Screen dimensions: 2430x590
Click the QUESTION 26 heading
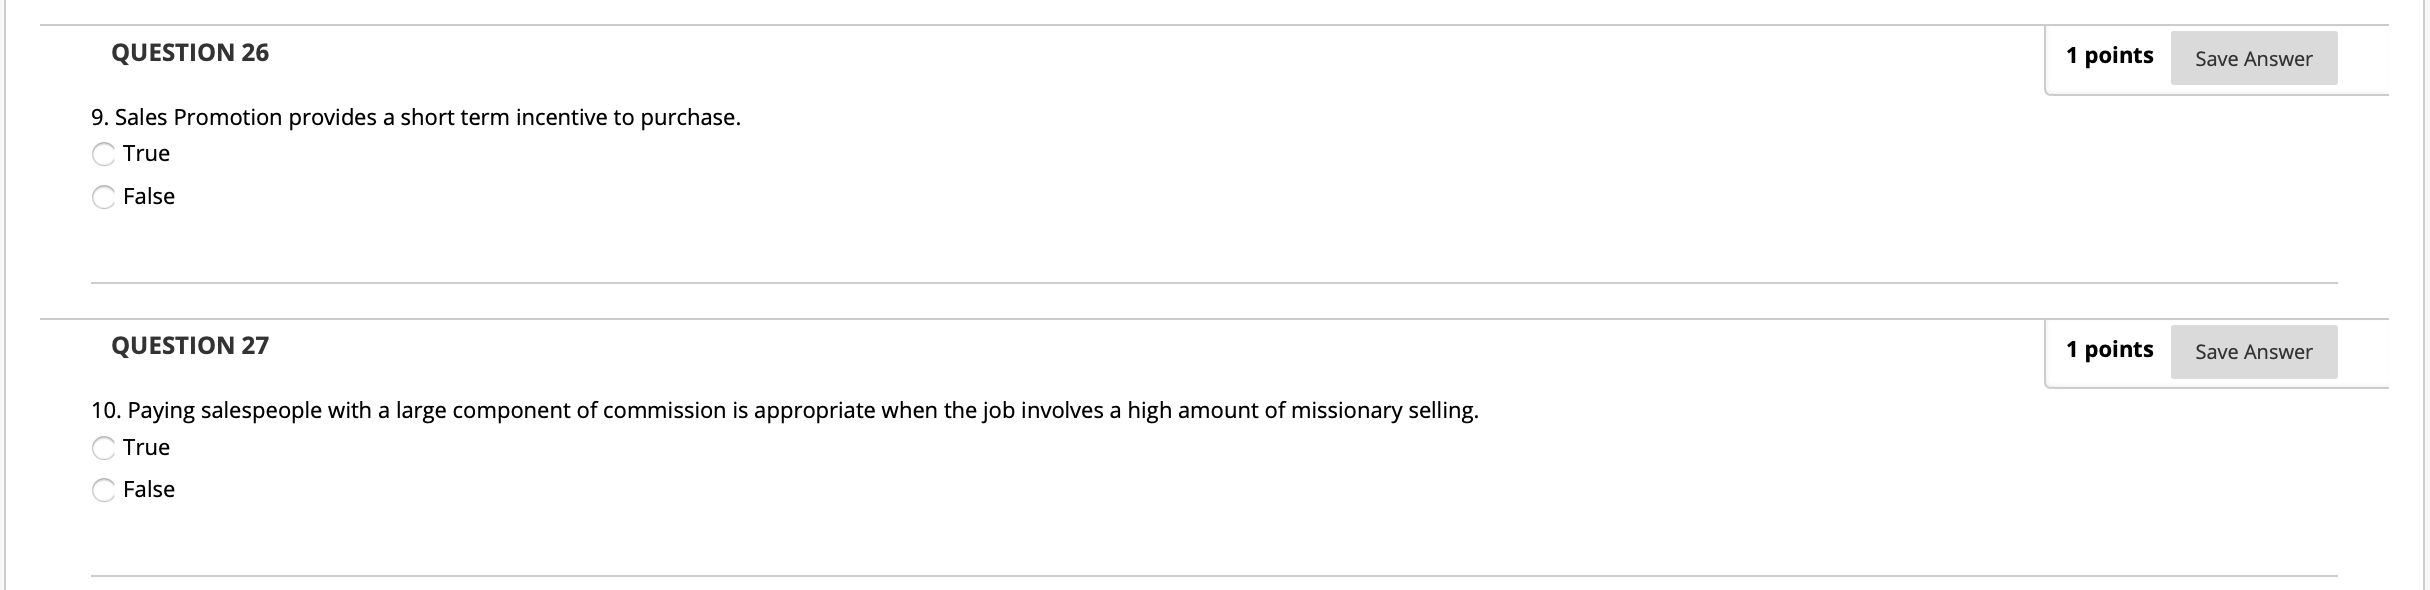[x=189, y=52]
